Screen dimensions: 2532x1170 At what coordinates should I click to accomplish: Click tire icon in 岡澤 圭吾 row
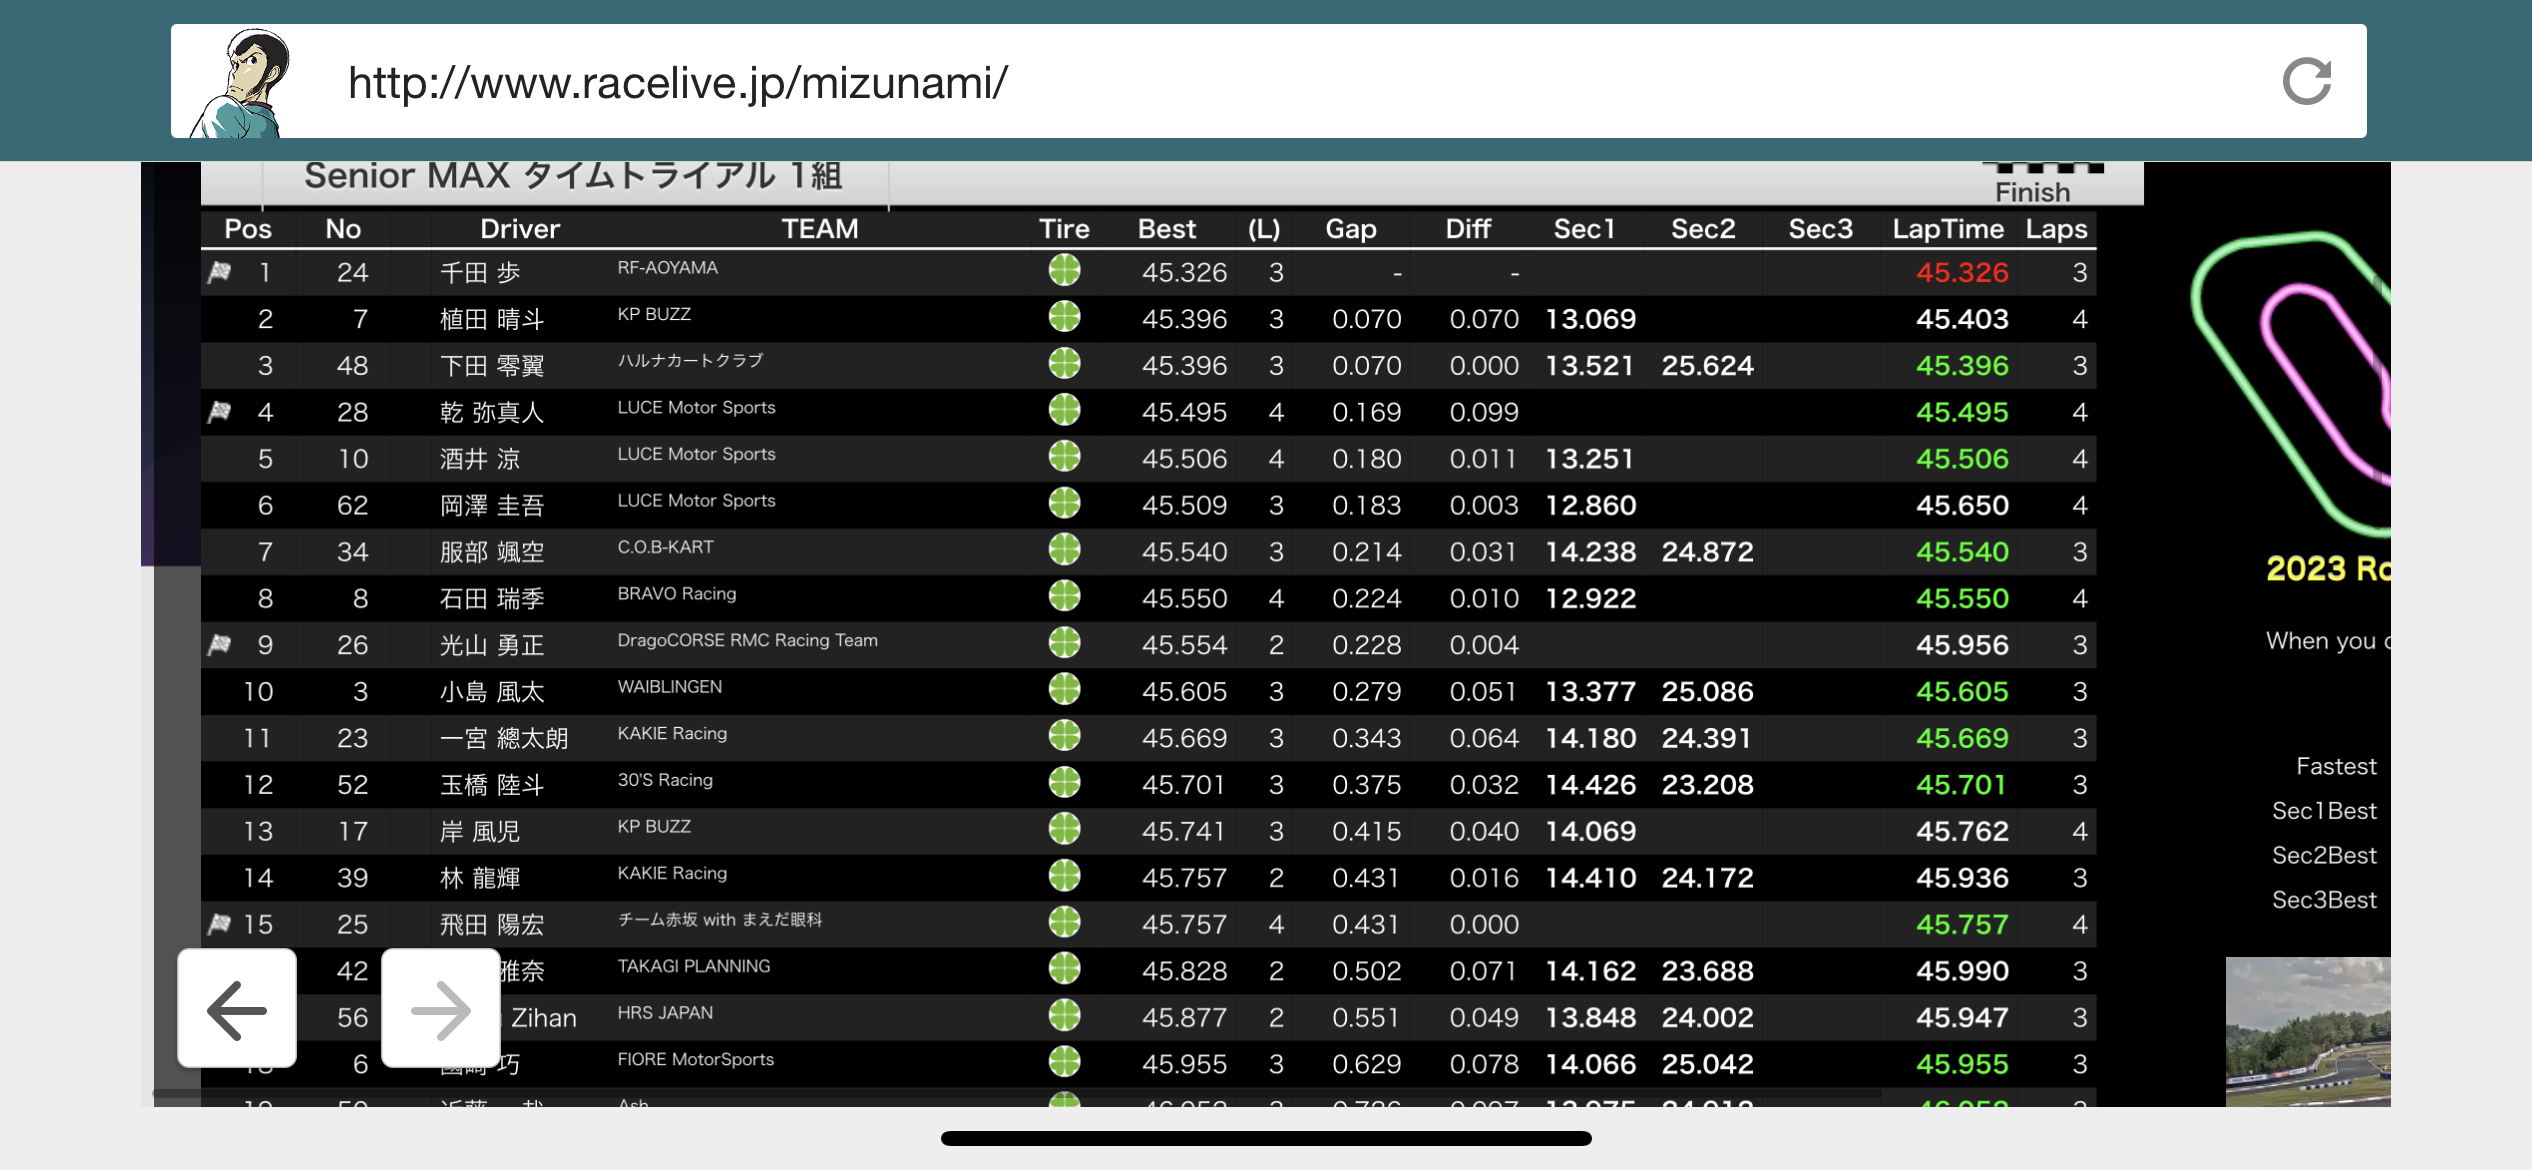click(1064, 503)
